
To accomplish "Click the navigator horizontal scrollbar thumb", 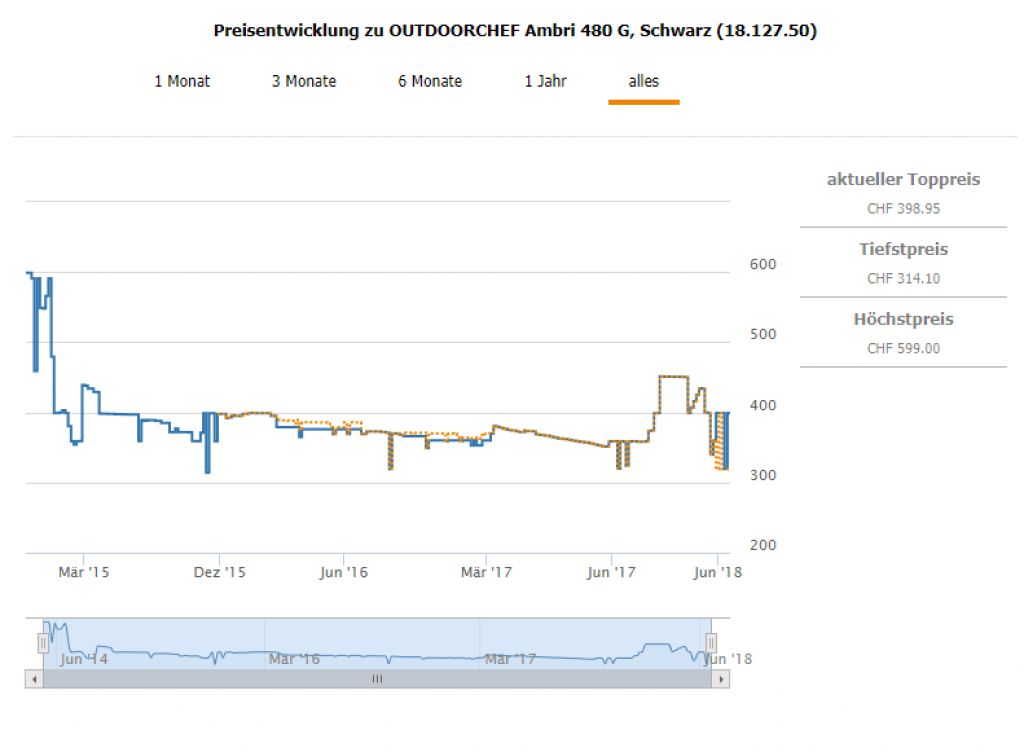I will [x=377, y=679].
